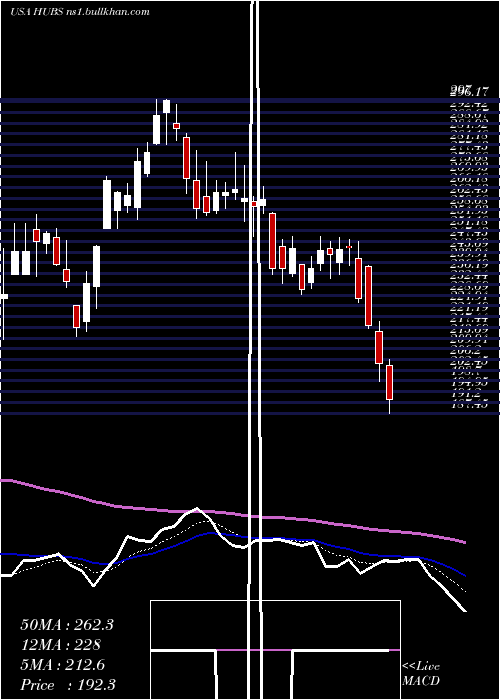Screen dimensions: 500x700
Task: Click the Price : 192.3 value
Action: pyautogui.click(x=67, y=685)
